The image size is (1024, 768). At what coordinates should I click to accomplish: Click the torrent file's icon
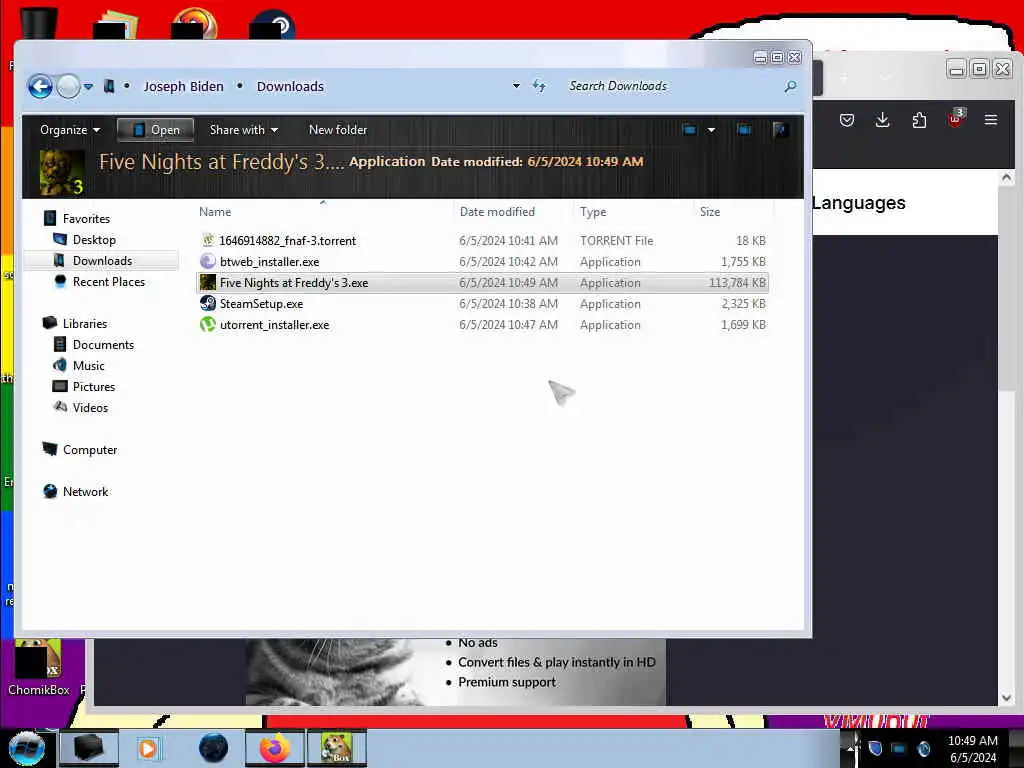(208, 240)
